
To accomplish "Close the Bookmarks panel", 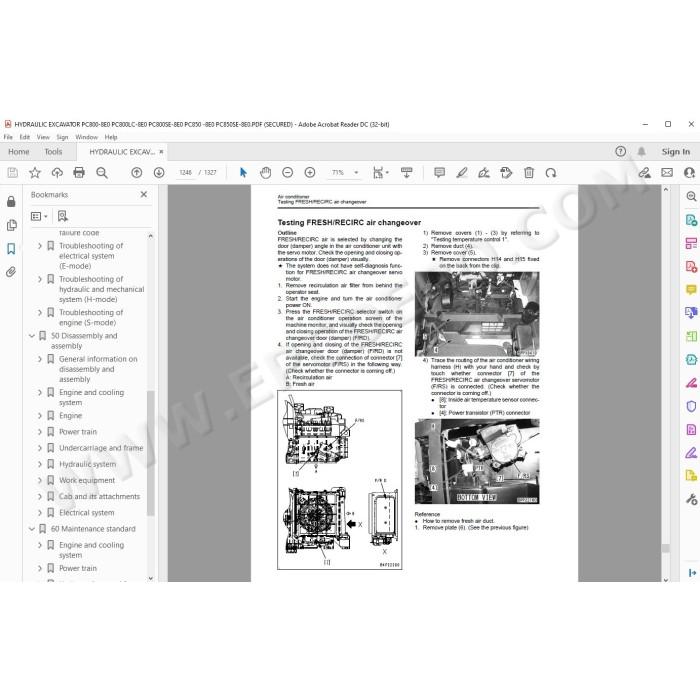I will point(144,194).
